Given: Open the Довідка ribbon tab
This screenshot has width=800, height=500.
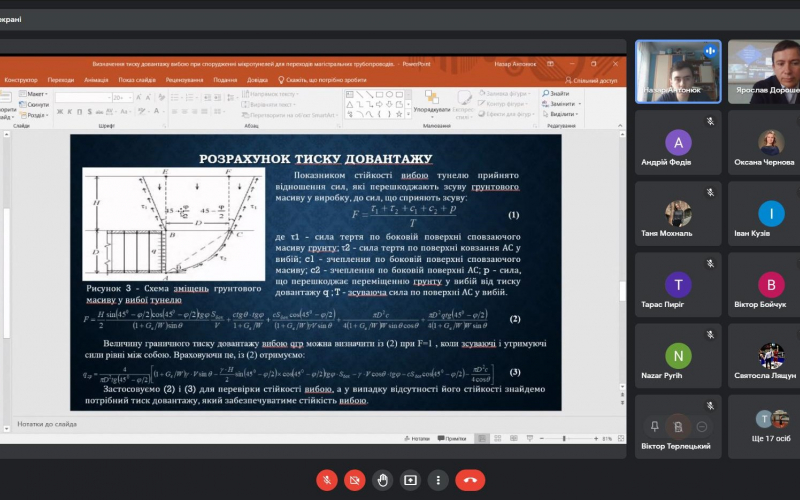Looking at the screenshot, I should click(x=257, y=80).
